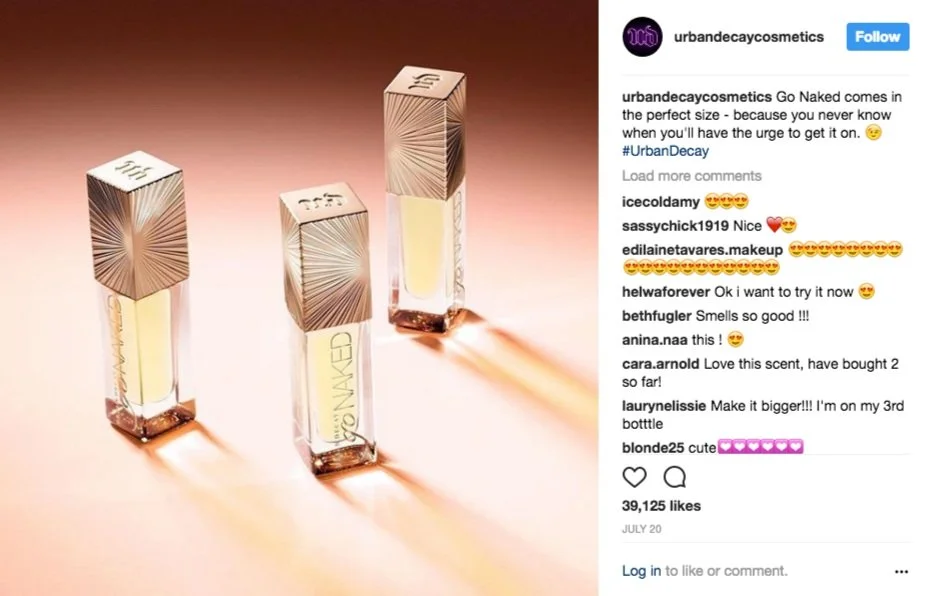Open helwaforever's profile link
The width and height of the screenshot is (931, 596).
click(666, 292)
